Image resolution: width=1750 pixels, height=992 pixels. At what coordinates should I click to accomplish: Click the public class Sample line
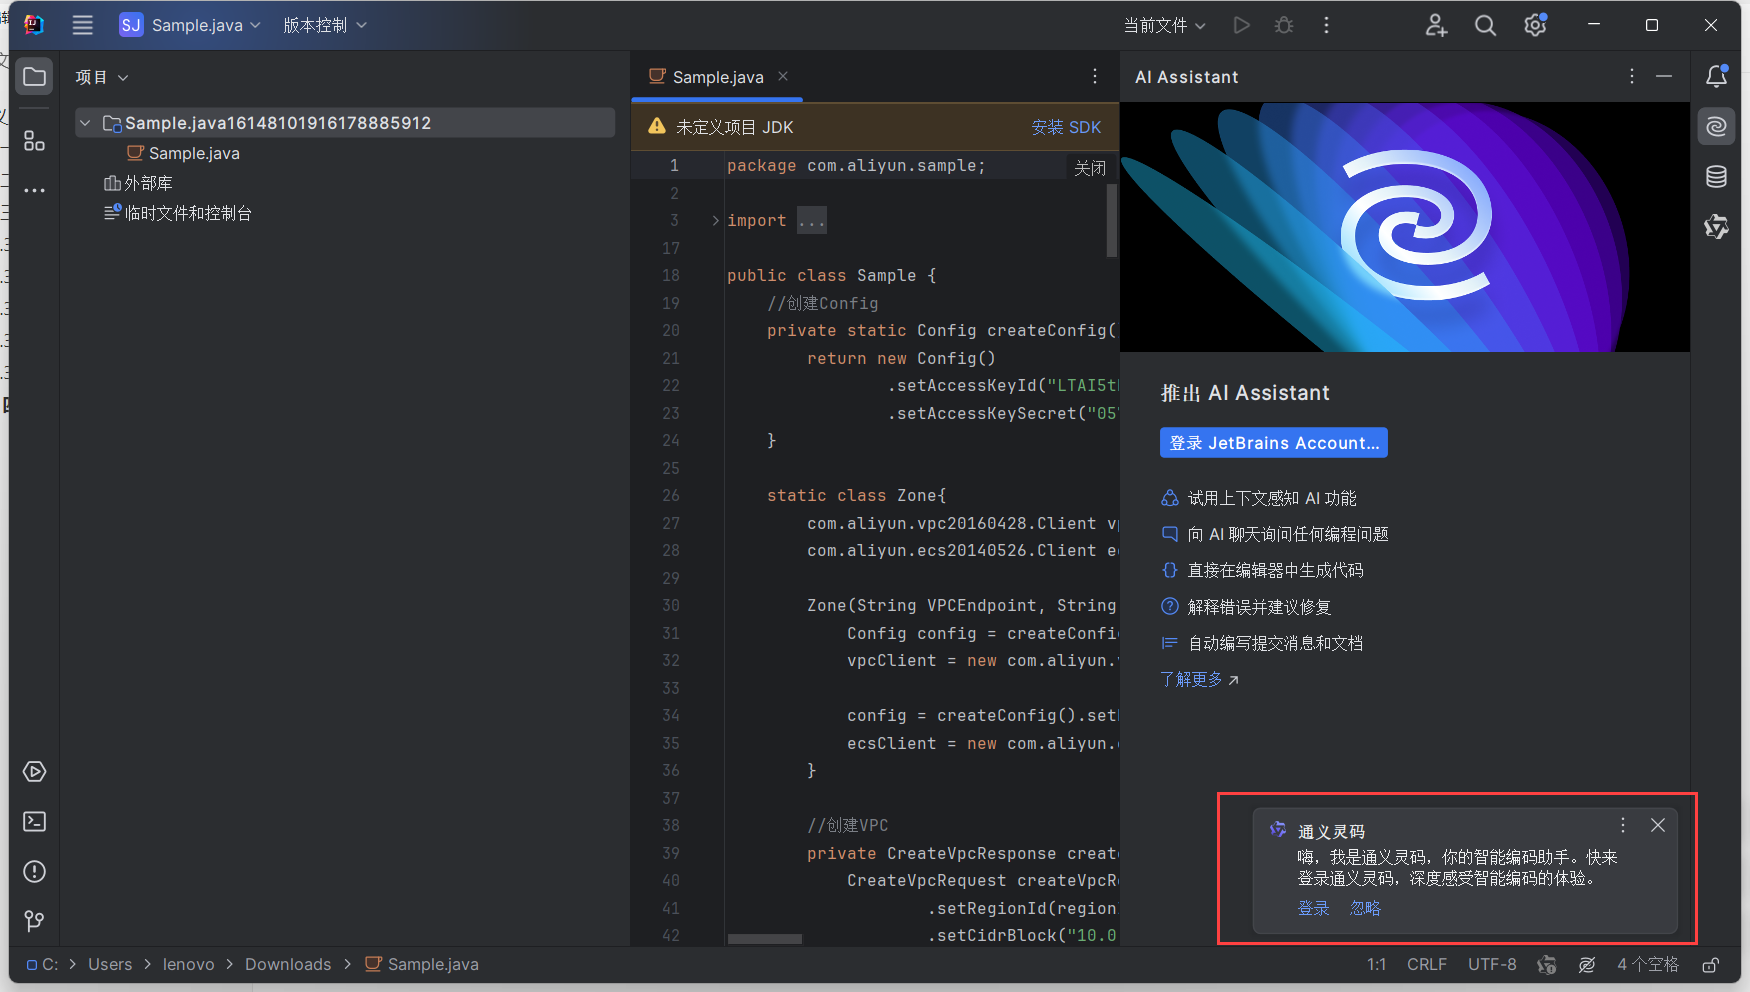point(831,275)
